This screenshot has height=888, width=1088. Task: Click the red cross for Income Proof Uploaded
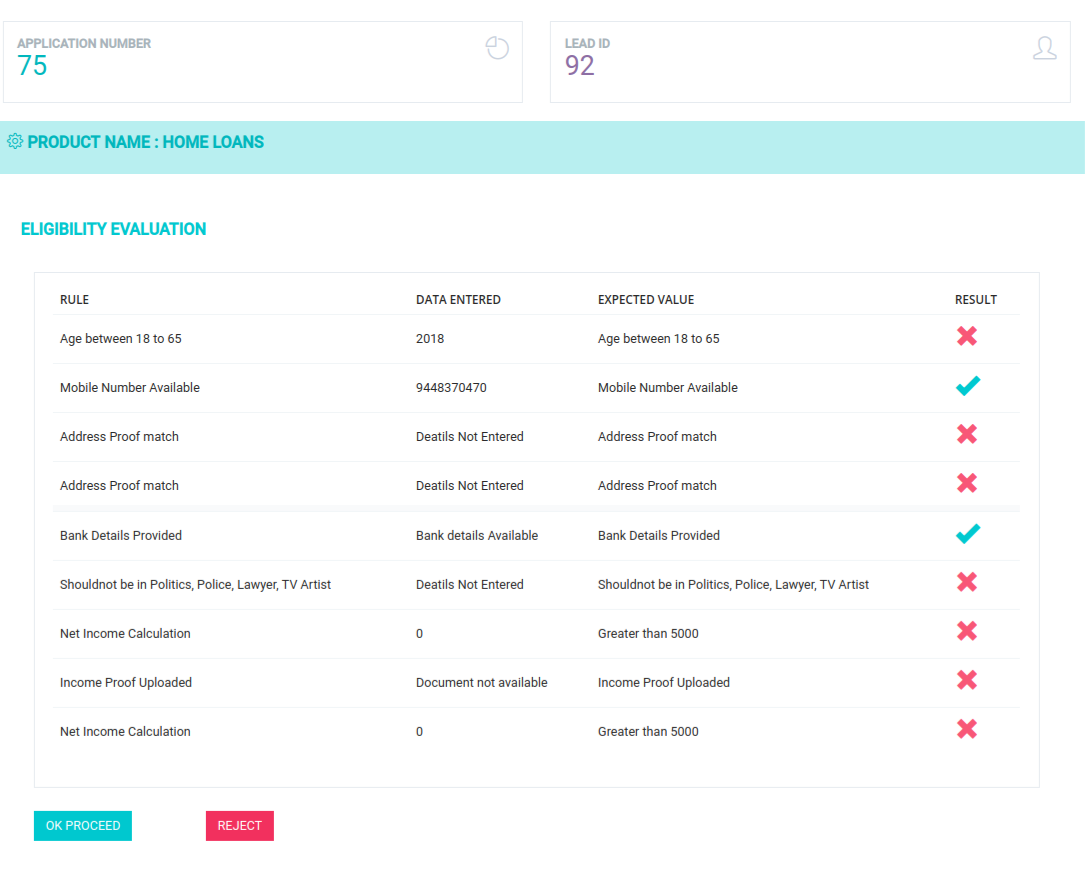(x=966, y=680)
